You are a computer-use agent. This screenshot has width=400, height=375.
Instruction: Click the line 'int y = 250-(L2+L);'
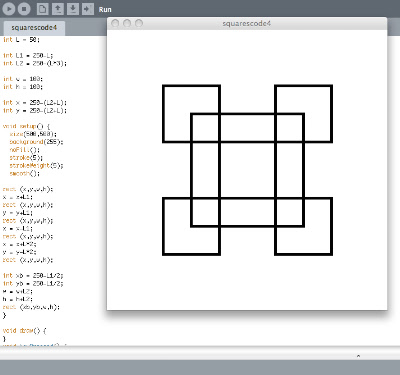(x=35, y=110)
